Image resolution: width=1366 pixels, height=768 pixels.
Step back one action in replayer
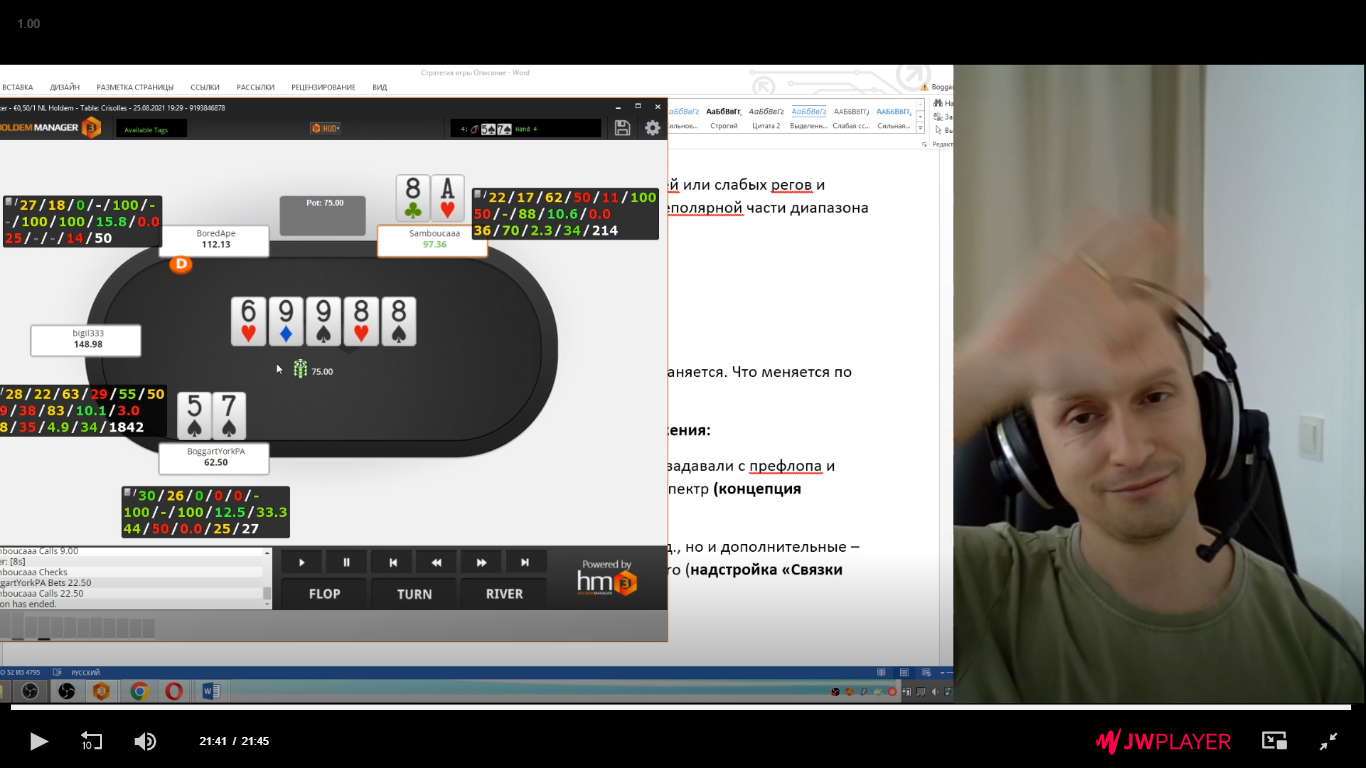437,562
